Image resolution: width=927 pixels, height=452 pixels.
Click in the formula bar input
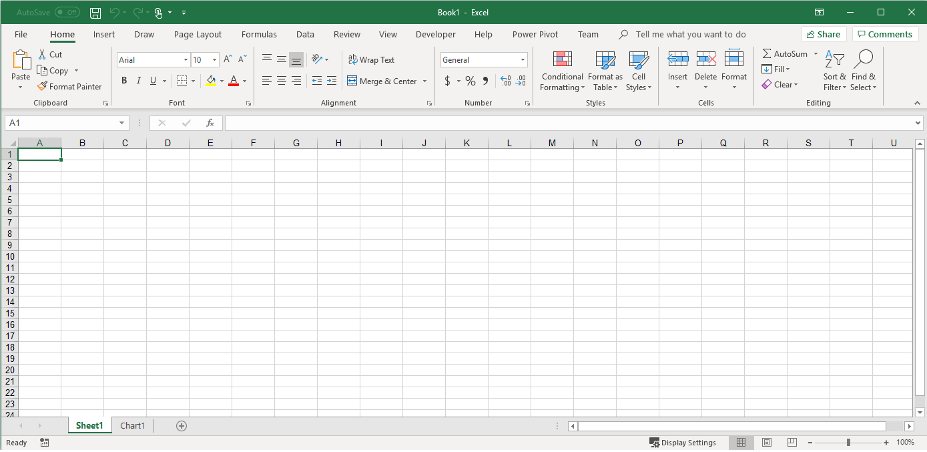(x=569, y=123)
